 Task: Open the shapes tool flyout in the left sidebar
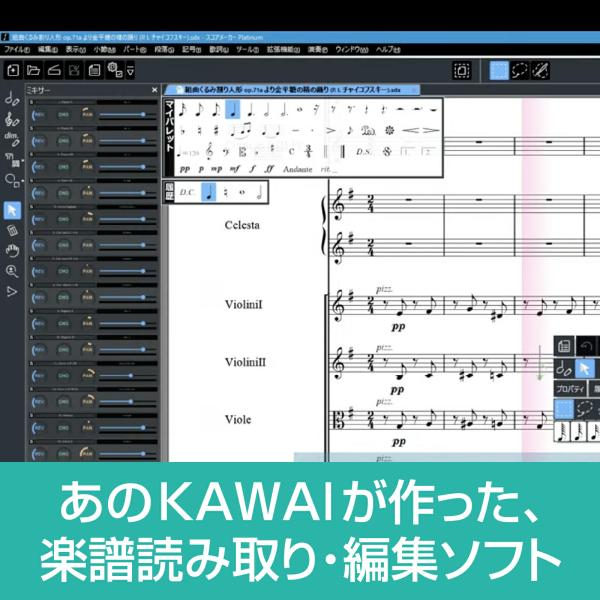[x=12, y=180]
